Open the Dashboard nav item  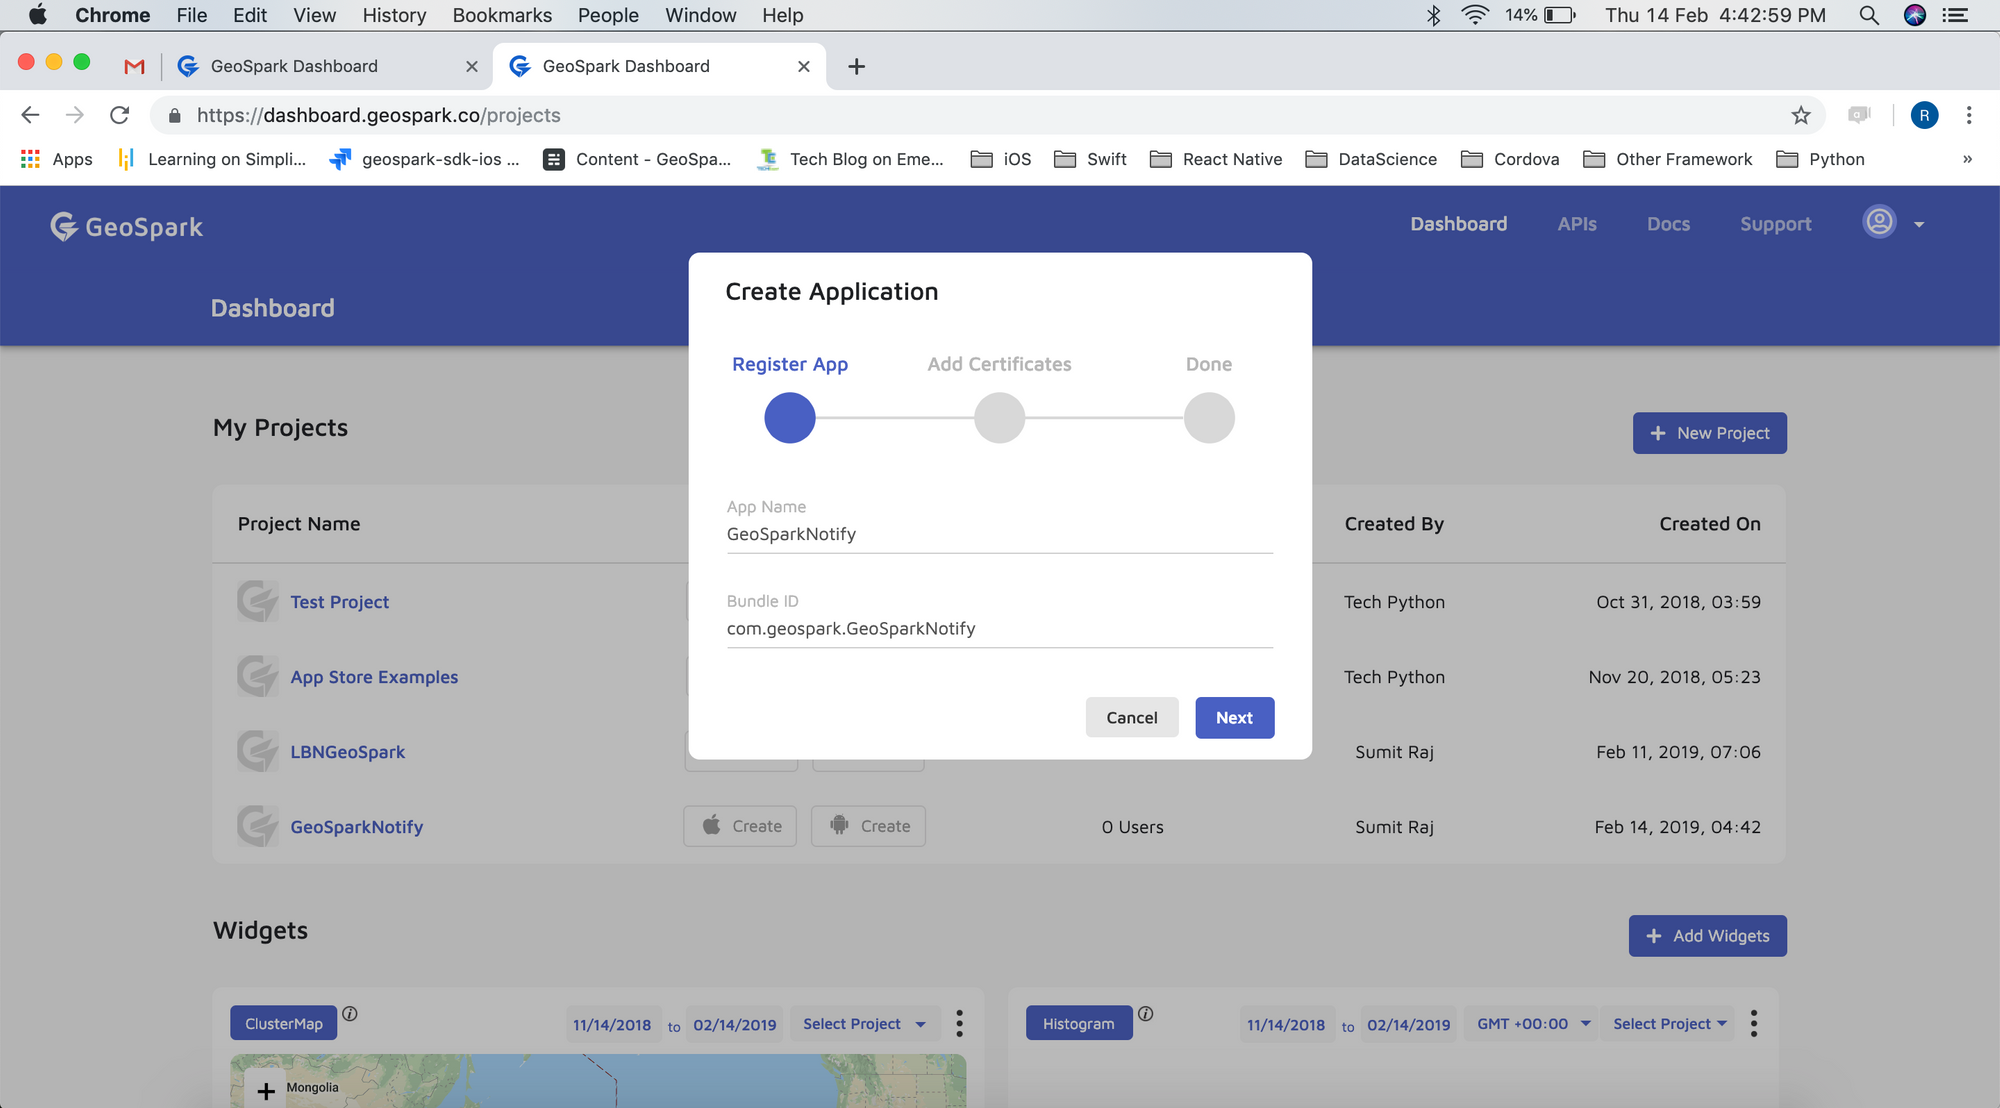pyautogui.click(x=1458, y=224)
